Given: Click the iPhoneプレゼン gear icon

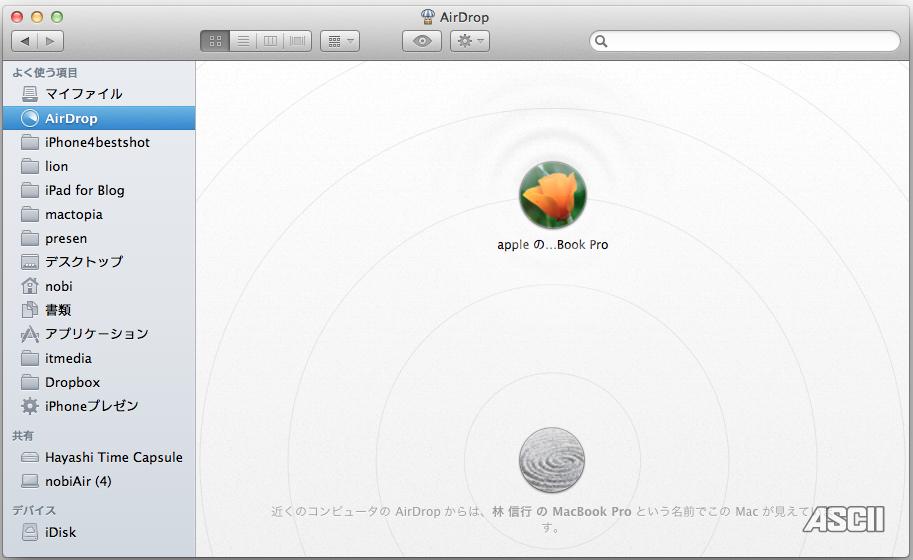Looking at the screenshot, I should pyautogui.click(x=30, y=406).
